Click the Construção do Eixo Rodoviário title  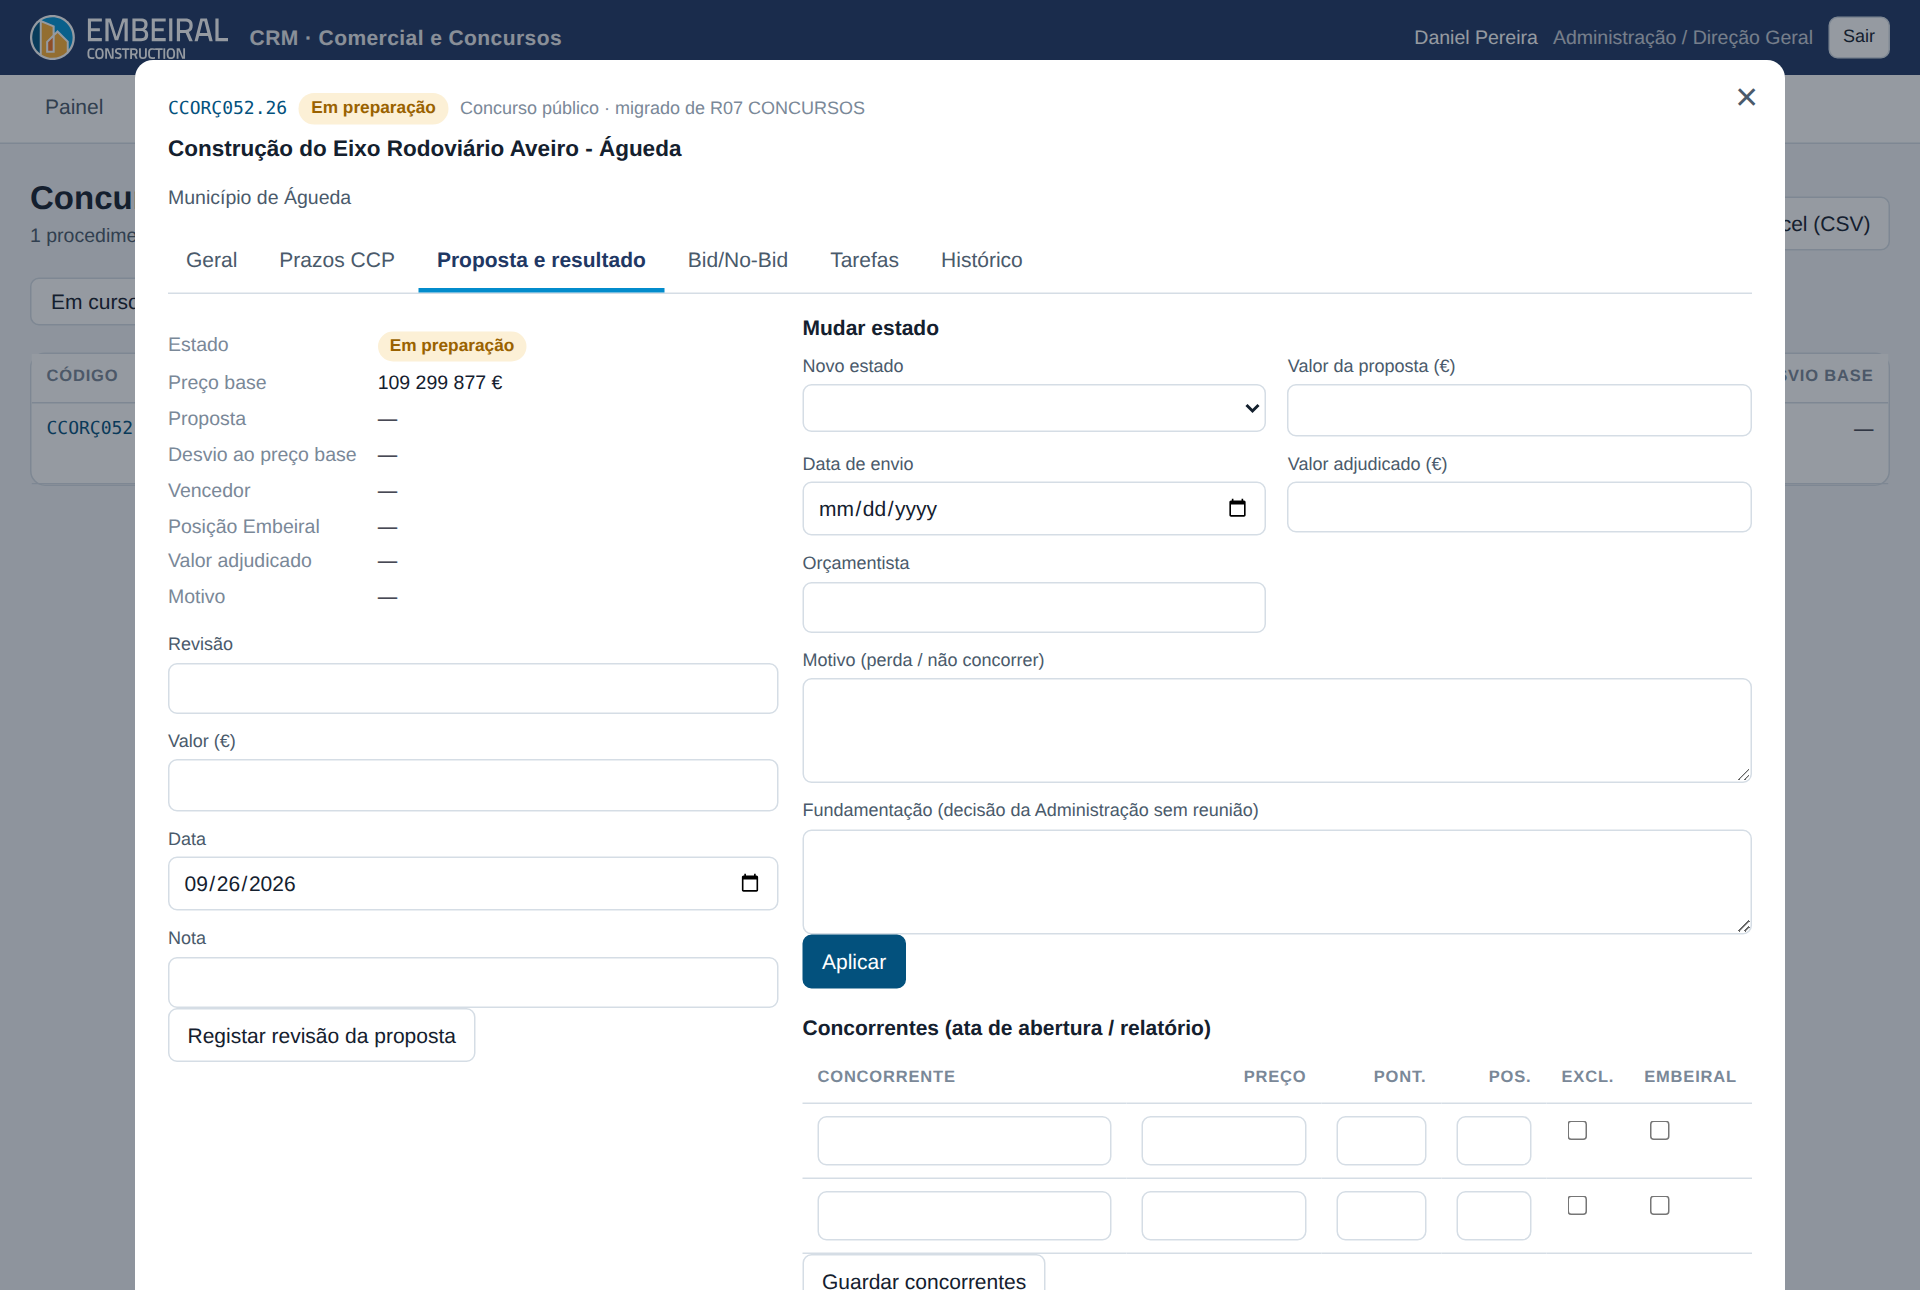[x=424, y=148]
